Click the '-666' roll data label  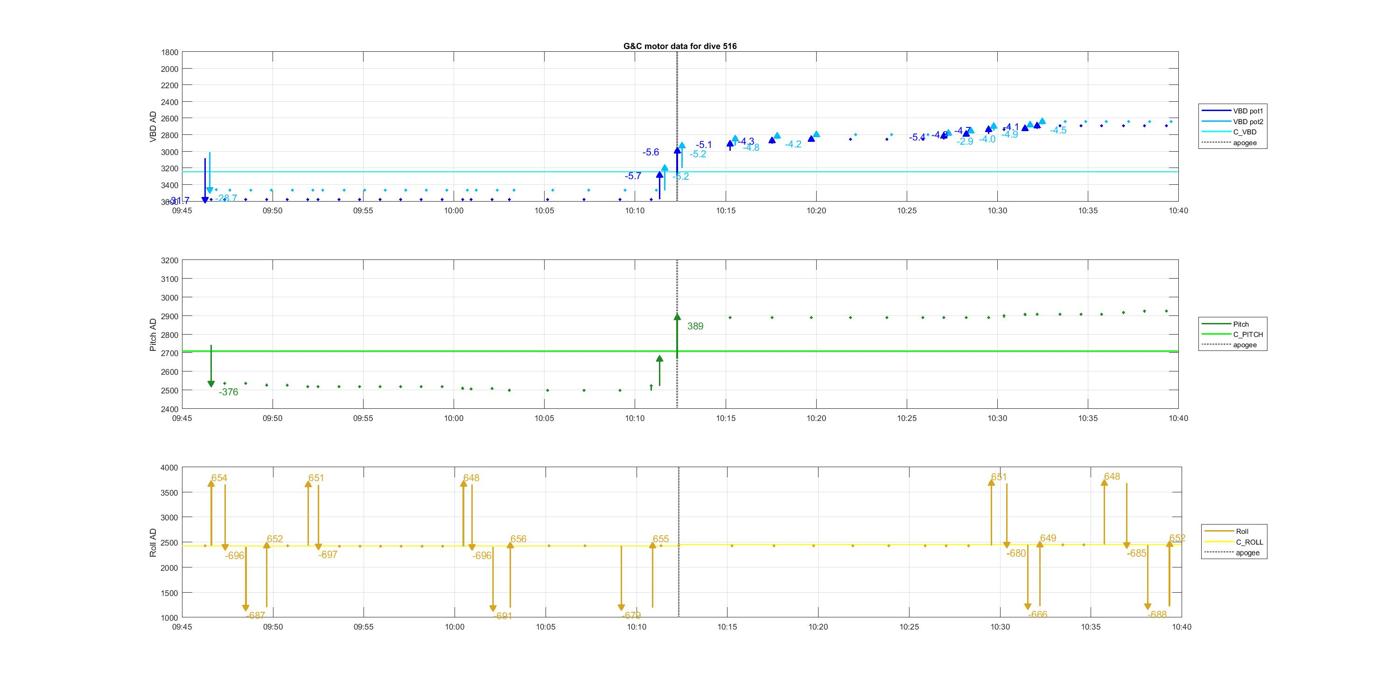[1038, 615]
